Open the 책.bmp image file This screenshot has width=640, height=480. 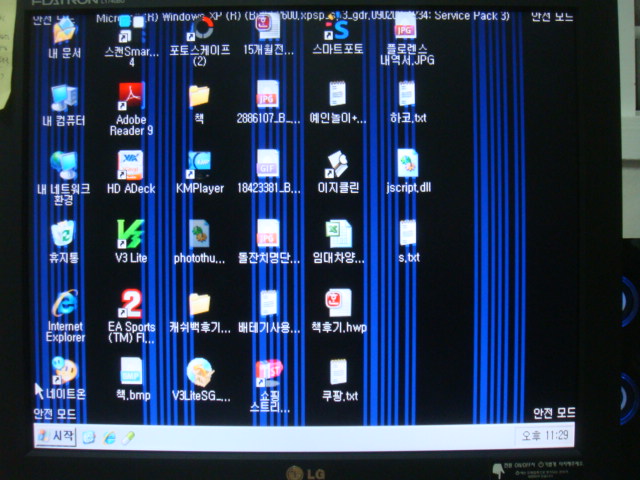coord(132,373)
